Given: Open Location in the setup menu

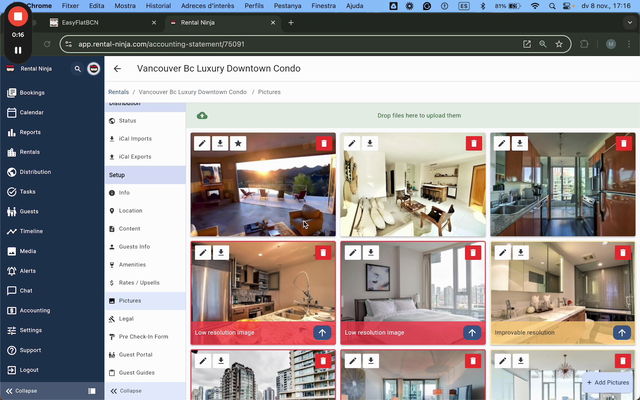Looking at the screenshot, I should tap(145, 211).
